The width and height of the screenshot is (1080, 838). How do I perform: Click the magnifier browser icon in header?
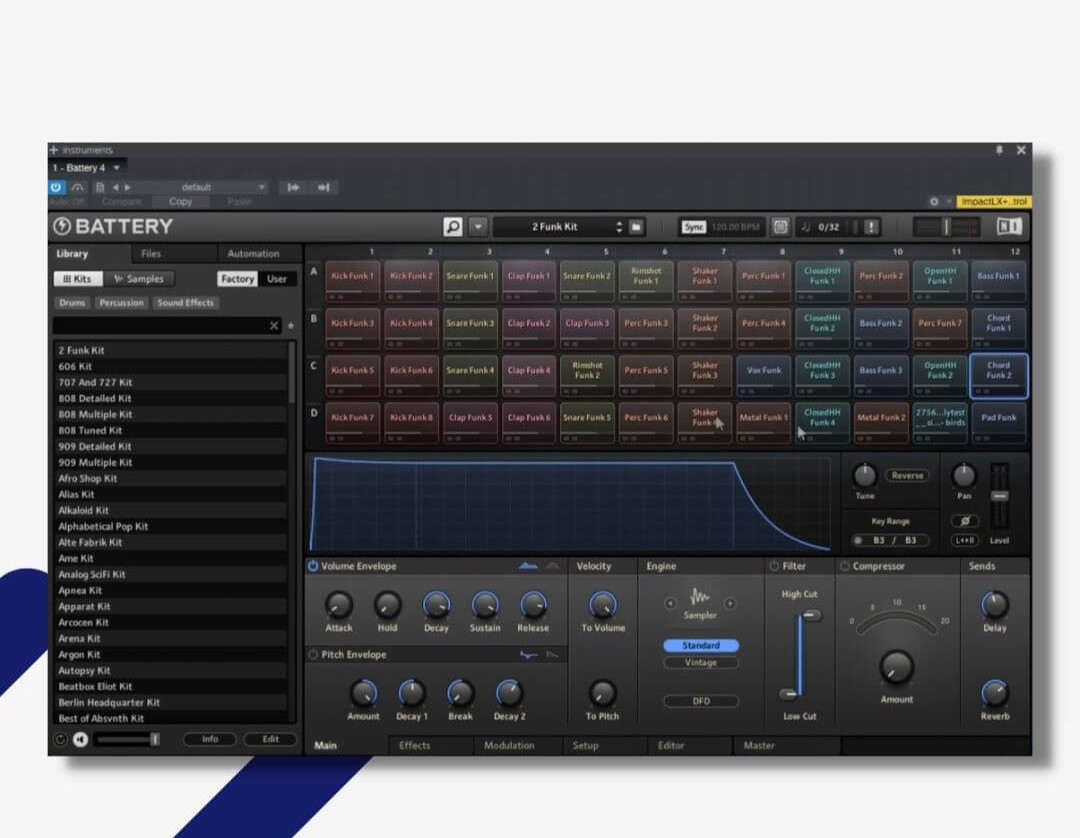tap(453, 227)
